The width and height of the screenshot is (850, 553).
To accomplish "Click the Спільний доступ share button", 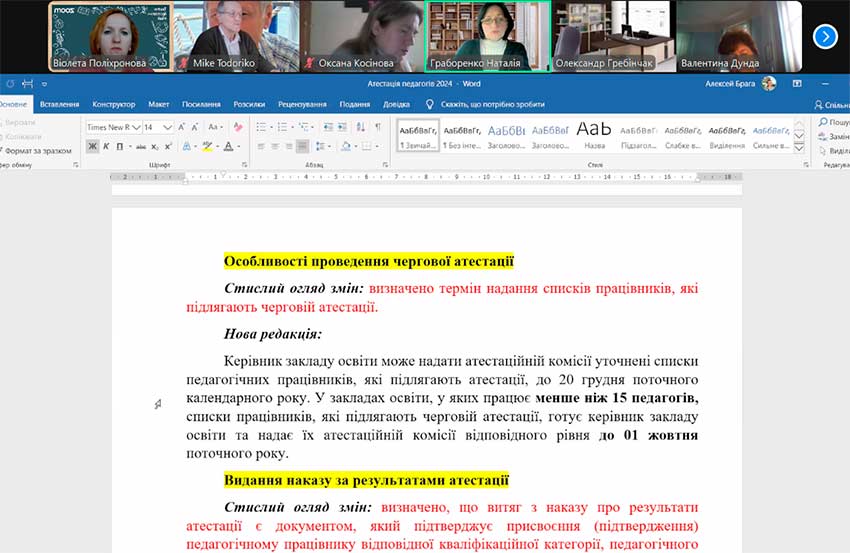I will coord(830,104).
